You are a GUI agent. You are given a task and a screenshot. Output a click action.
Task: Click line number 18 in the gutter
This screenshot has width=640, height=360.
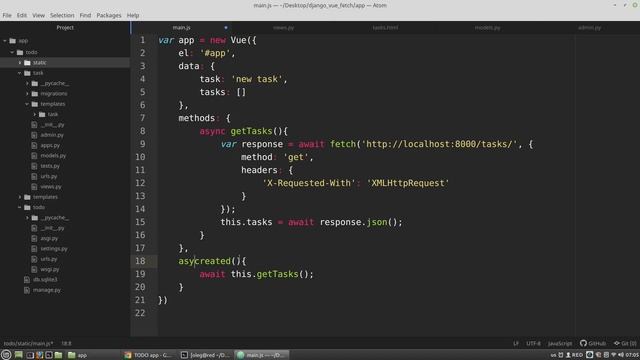coord(140,261)
